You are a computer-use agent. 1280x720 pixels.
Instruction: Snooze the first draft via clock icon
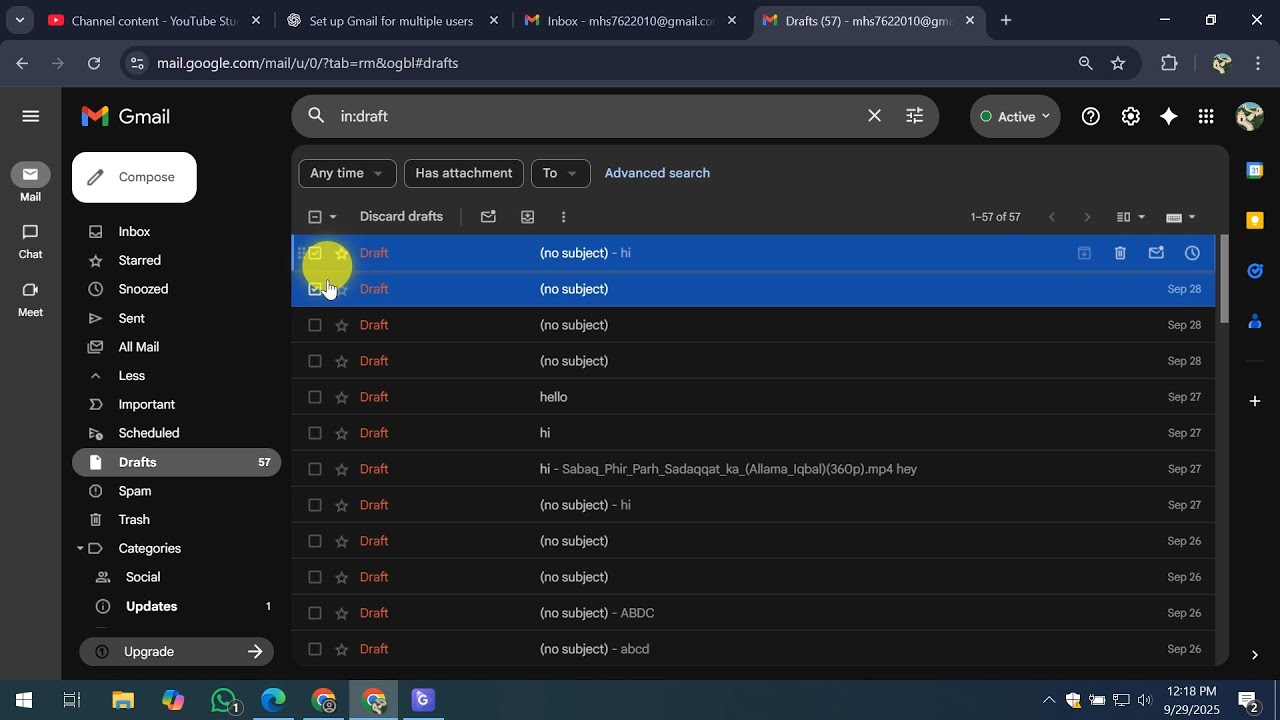tap(1192, 253)
